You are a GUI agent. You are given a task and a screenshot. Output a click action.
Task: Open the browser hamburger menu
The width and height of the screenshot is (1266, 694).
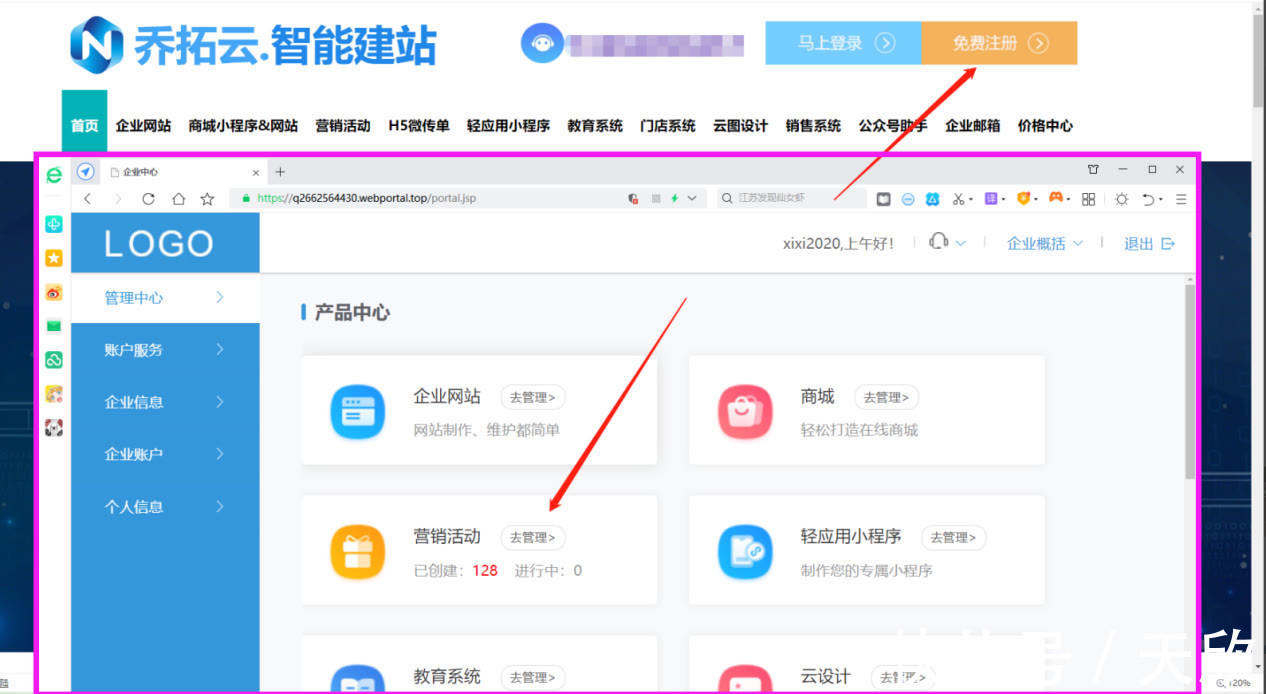click(1181, 199)
